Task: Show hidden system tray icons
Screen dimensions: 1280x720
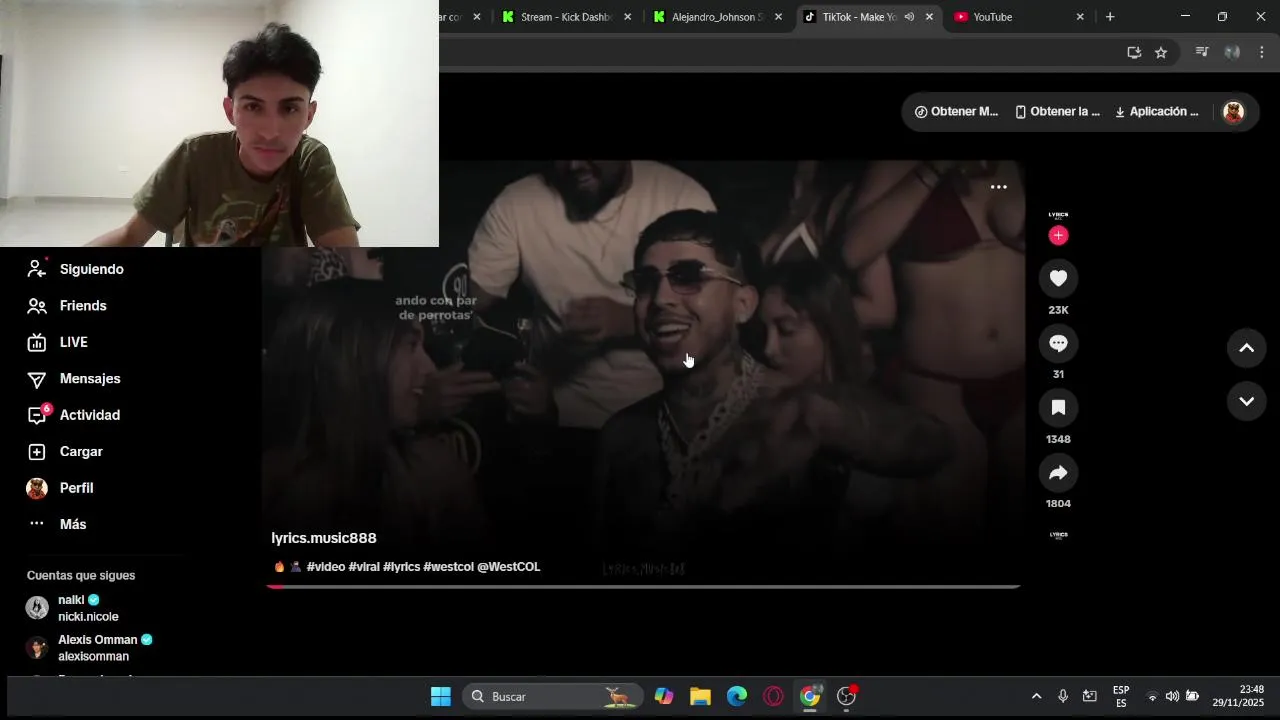Action: pos(1036,697)
